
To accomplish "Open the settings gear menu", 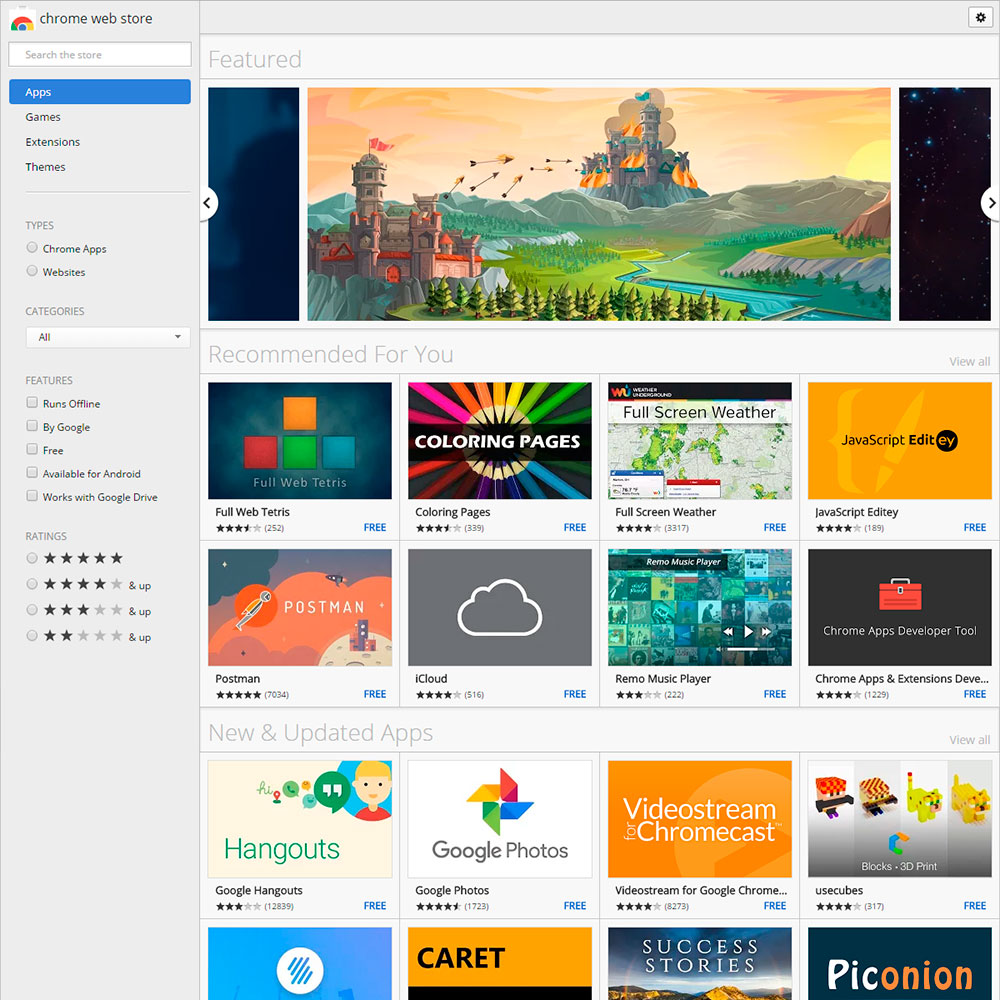I will [980, 18].
